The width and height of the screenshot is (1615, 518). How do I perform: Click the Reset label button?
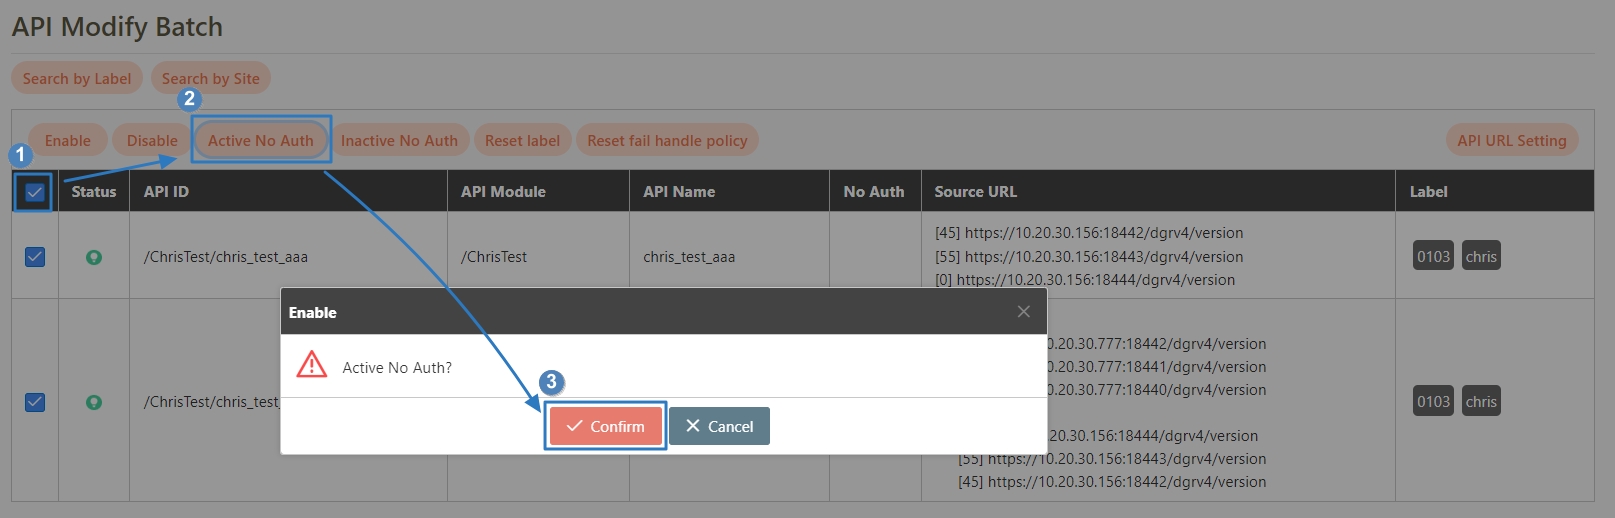522,141
